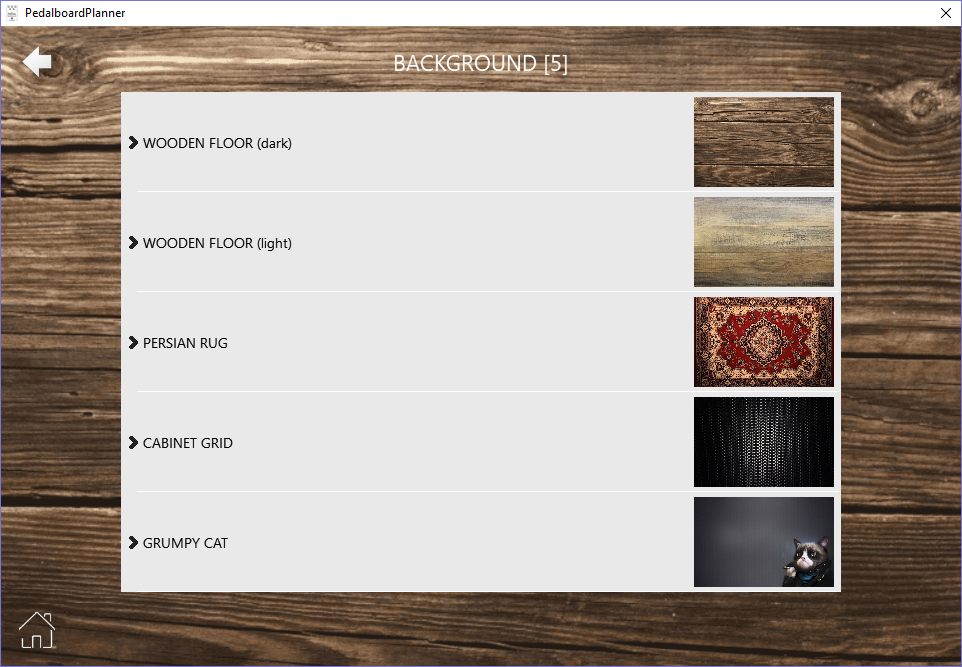Image resolution: width=962 pixels, height=667 pixels.
Task: Click the light wooden floor thumbnail
Action: [764, 242]
